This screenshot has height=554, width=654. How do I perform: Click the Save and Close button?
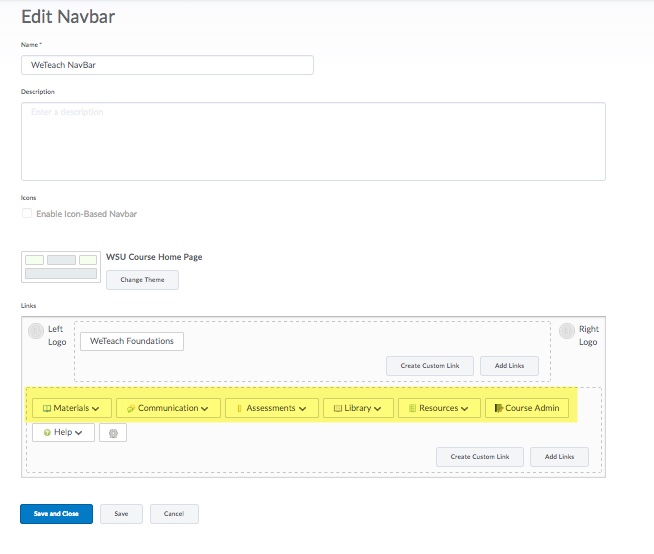tap(56, 513)
